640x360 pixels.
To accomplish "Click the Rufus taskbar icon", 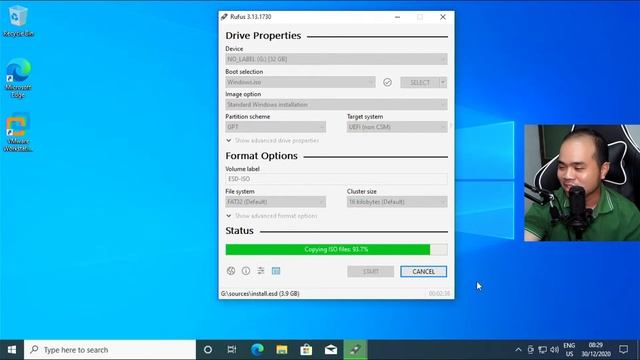I will (x=355, y=350).
